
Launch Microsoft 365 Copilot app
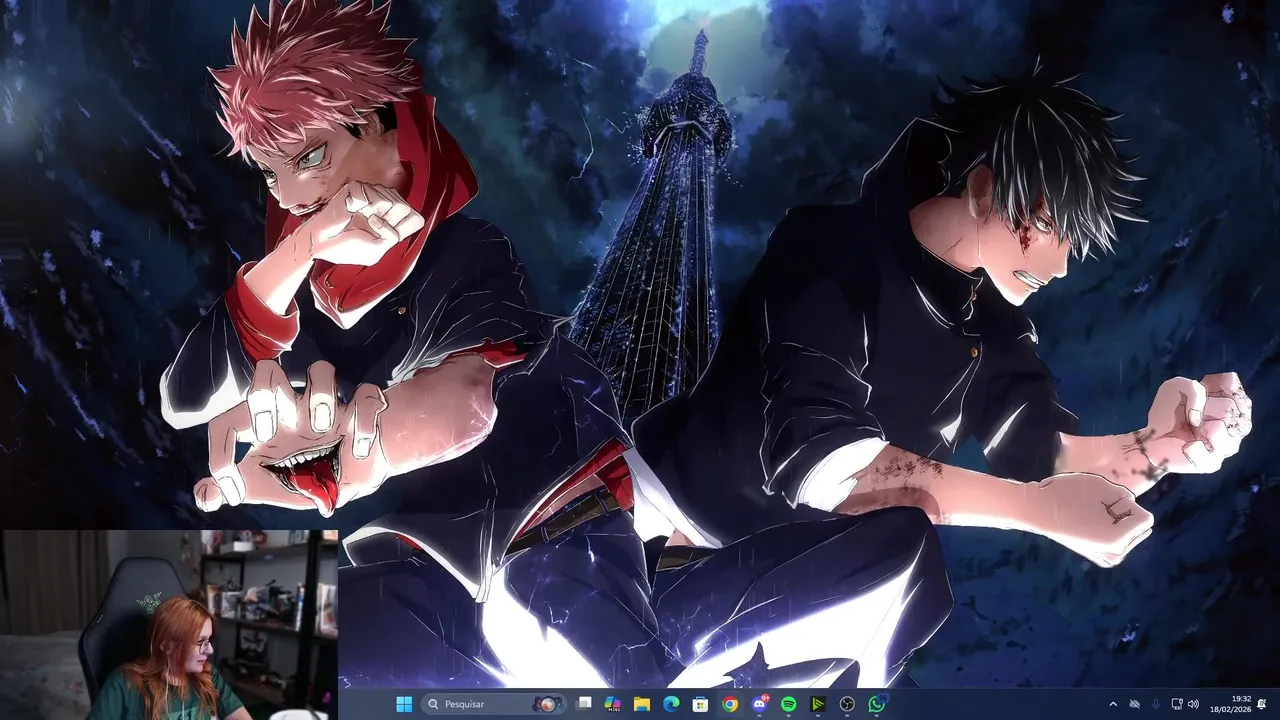pos(613,704)
